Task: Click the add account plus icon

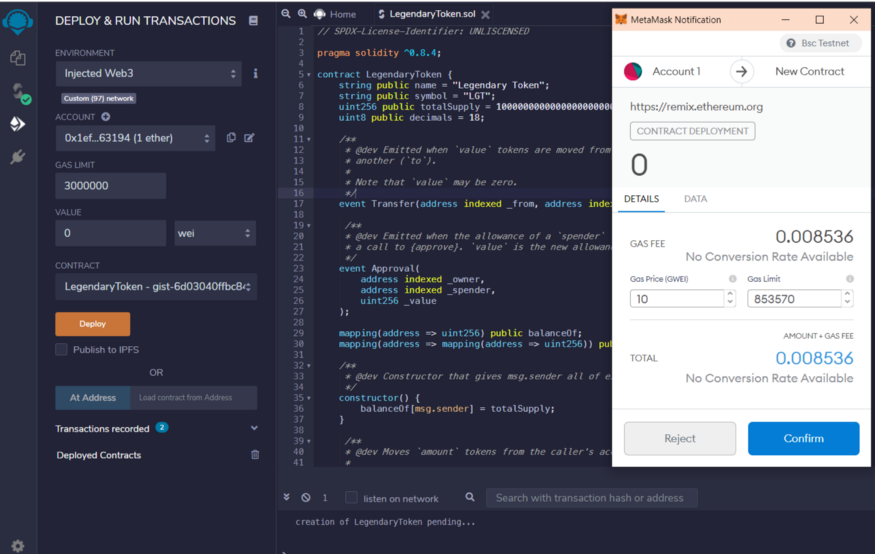Action: (x=105, y=117)
